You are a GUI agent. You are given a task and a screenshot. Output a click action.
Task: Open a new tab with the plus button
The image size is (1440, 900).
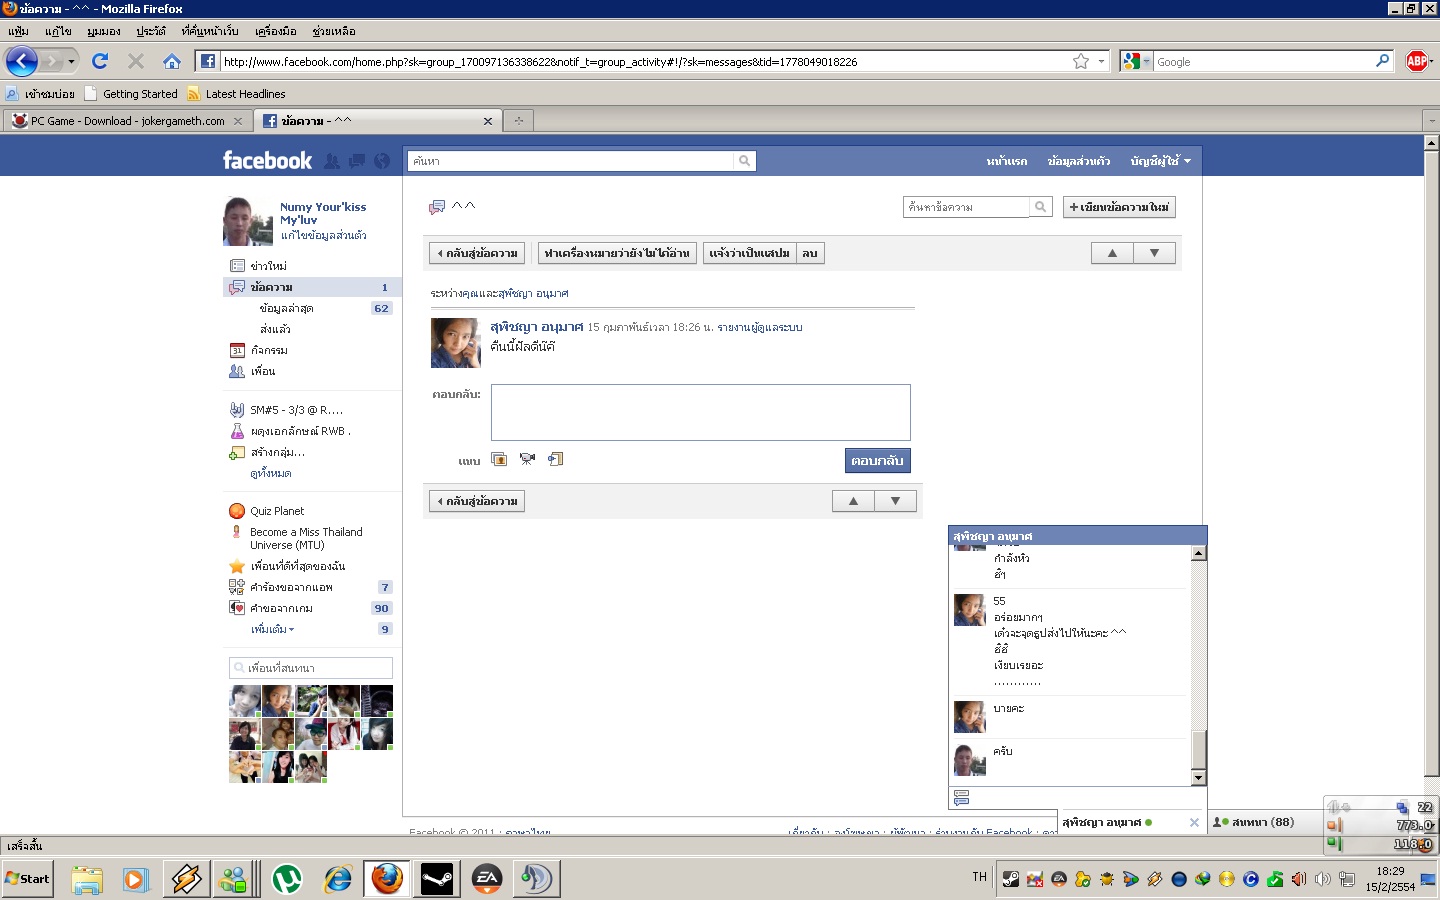(x=518, y=121)
